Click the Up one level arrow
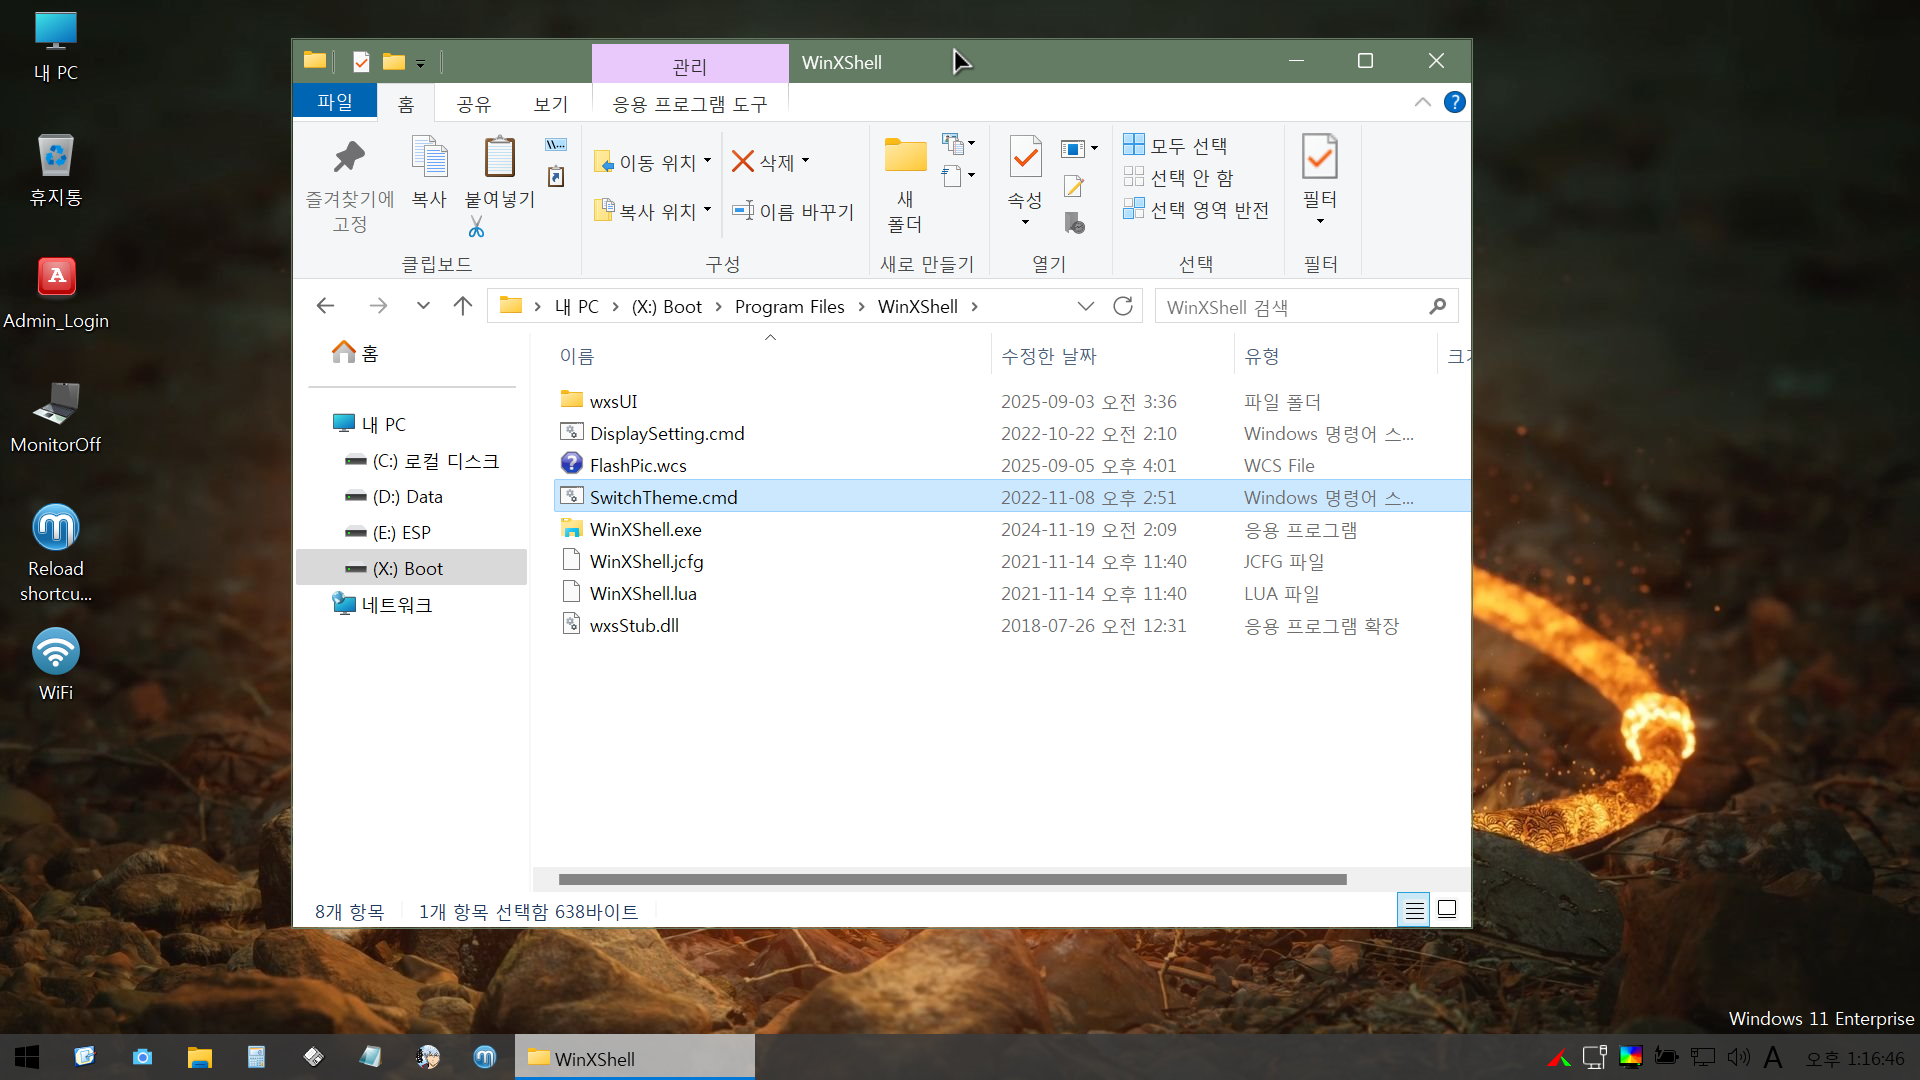Screen dimensions: 1920x1080 pos(462,306)
